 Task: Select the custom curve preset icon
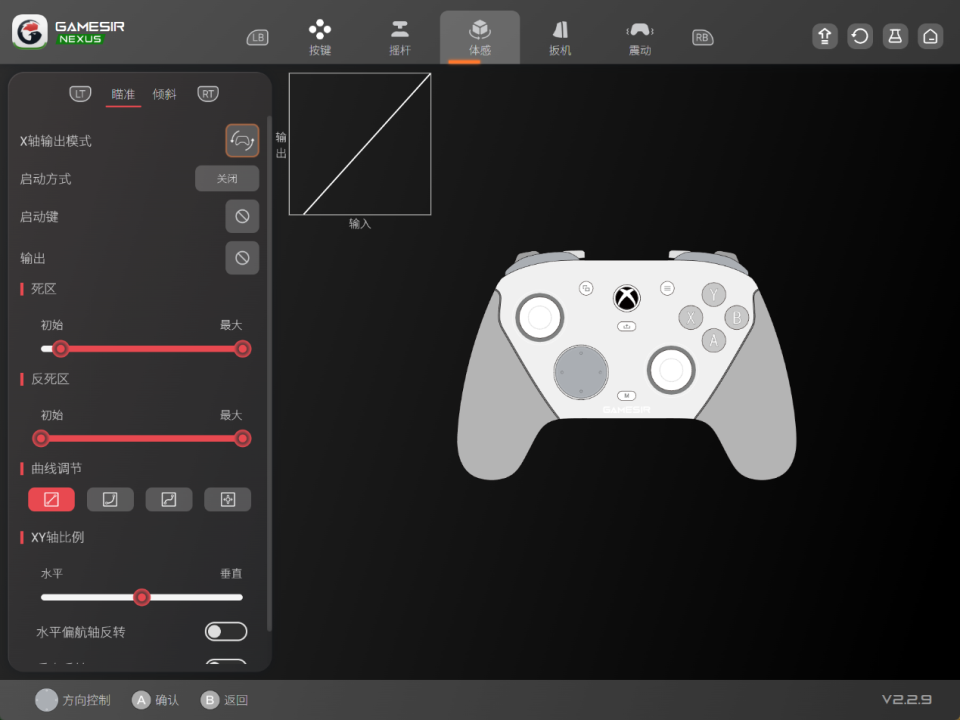coord(228,500)
